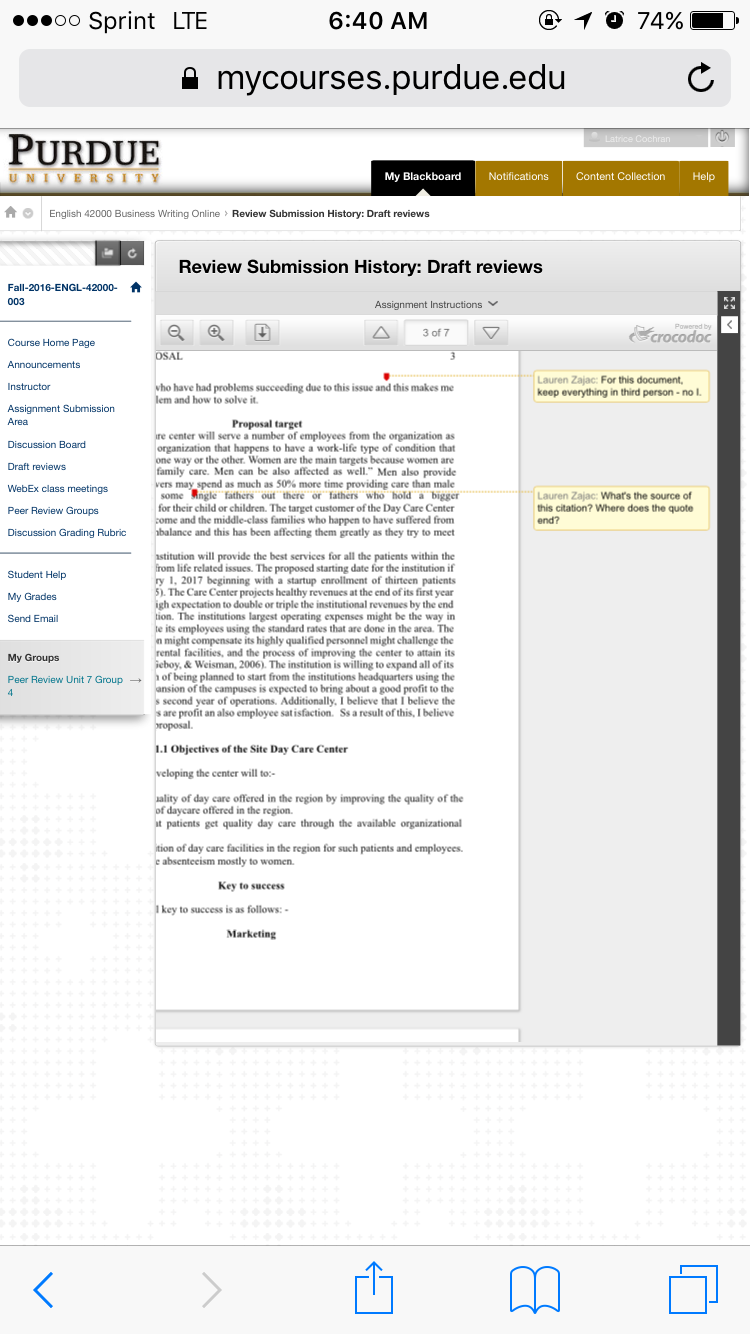Click 'Objectives of the Site Day Care Center' heading
The width and height of the screenshot is (750, 1334).
259,749
